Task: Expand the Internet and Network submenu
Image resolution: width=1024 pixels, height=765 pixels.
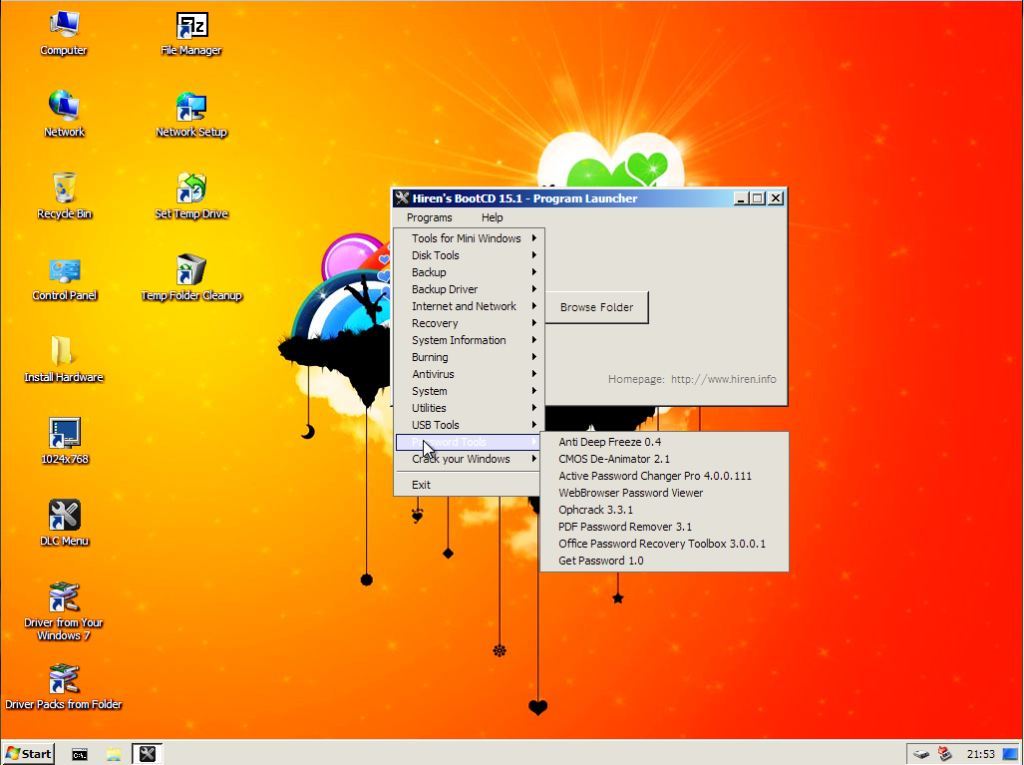Action: [x=469, y=306]
